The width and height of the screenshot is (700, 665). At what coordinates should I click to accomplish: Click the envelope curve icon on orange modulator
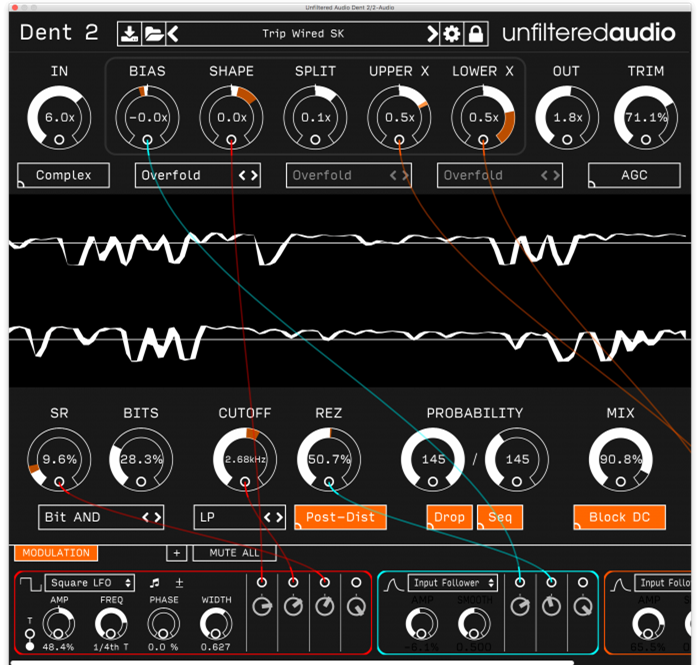(x=621, y=584)
